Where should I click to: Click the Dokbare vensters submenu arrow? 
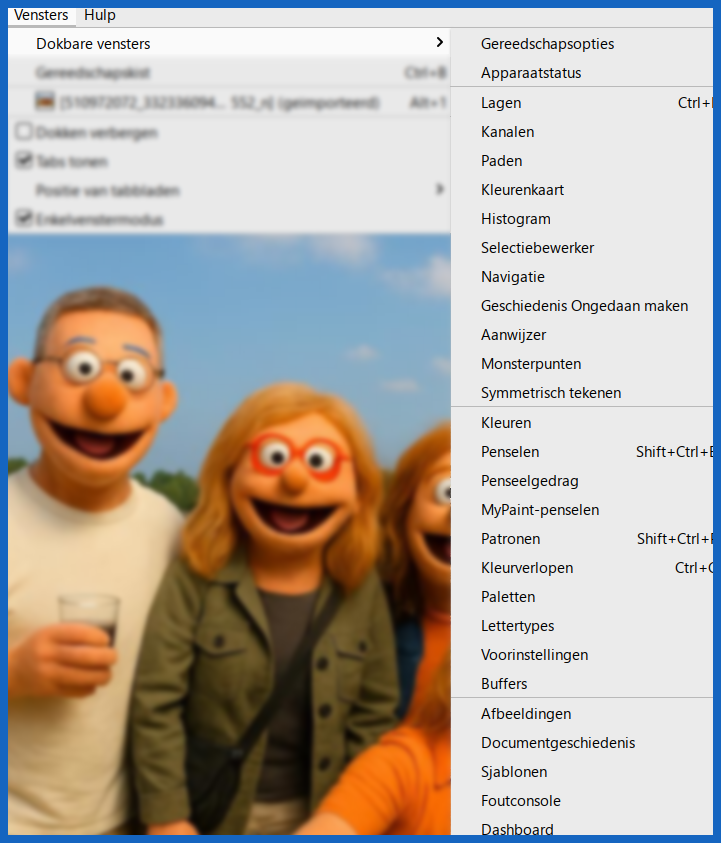(439, 42)
